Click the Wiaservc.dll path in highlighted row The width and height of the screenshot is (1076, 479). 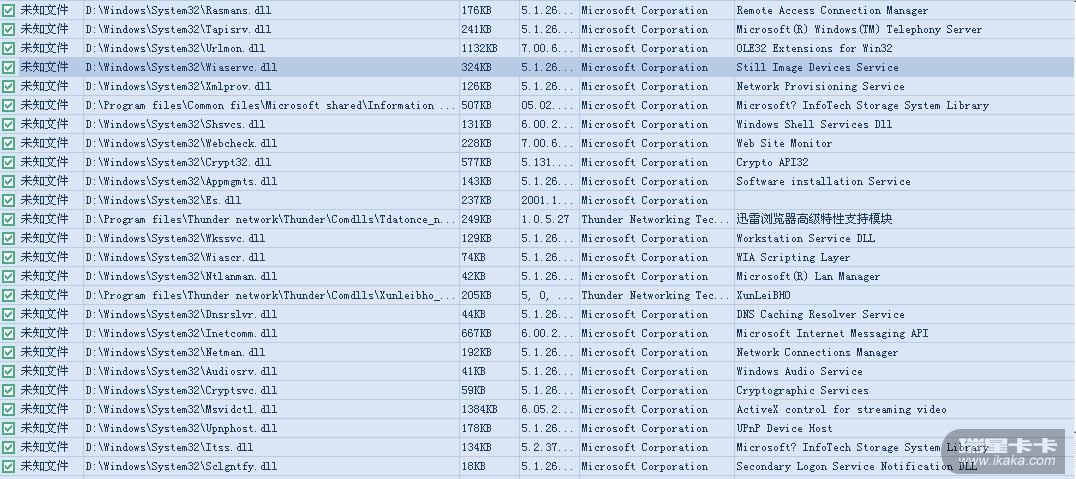click(181, 67)
